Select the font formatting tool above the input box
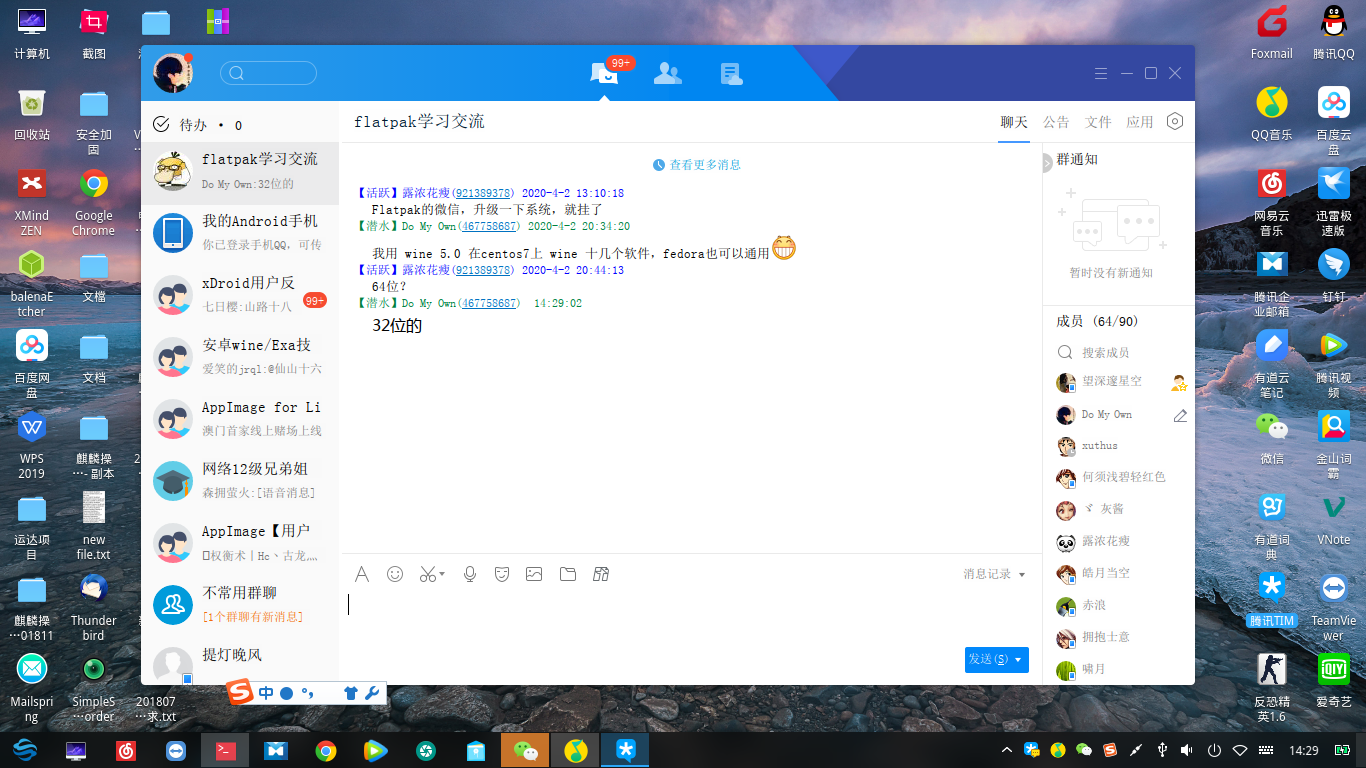This screenshot has height=768, width=1366. pos(362,574)
